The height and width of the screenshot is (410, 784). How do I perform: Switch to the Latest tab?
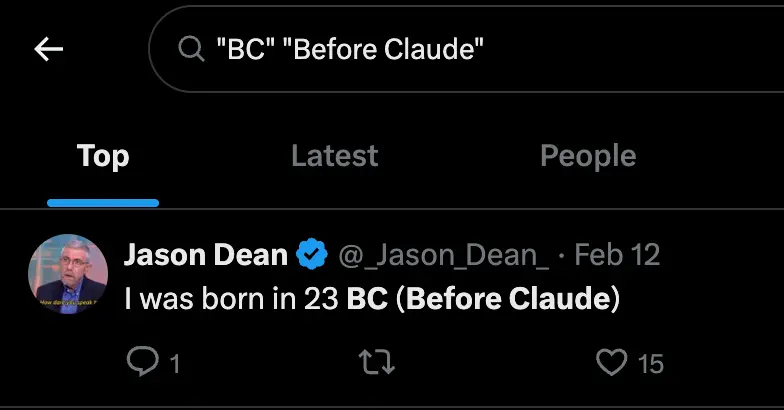pyautogui.click(x=334, y=156)
